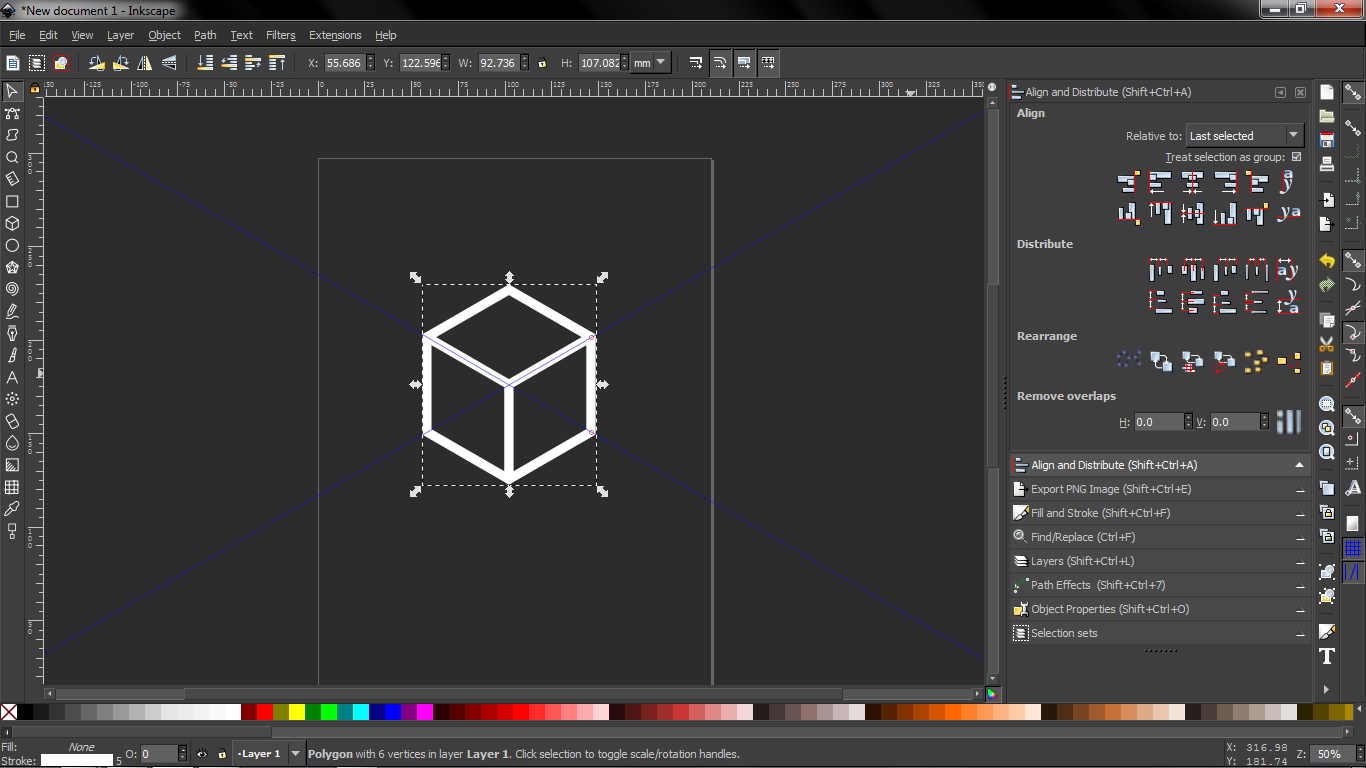Open the File menu
The height and width of the screenshot is (768, 1366).
17,35
